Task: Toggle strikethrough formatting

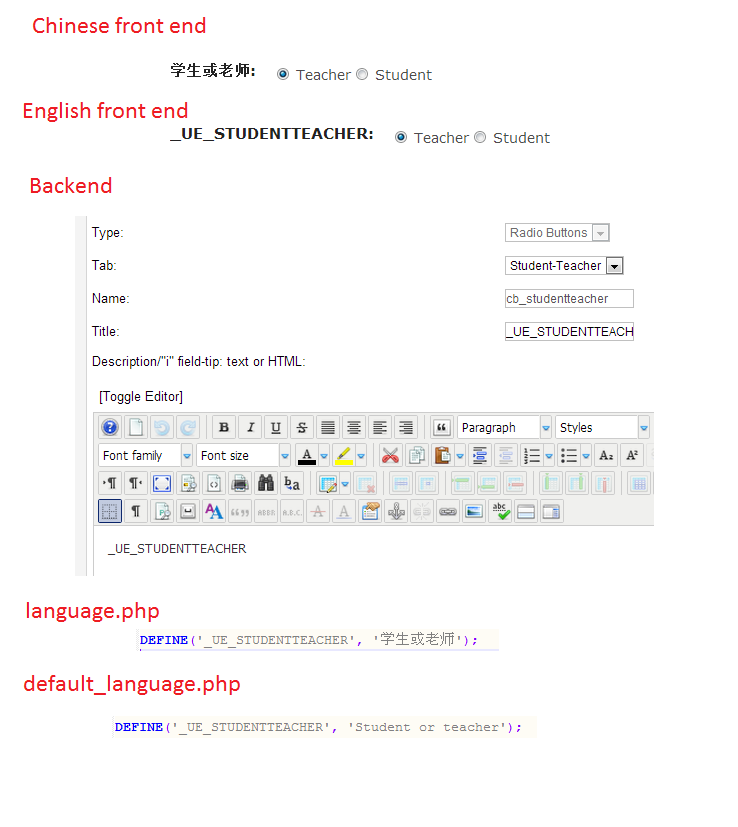Action: pos(302,427)
